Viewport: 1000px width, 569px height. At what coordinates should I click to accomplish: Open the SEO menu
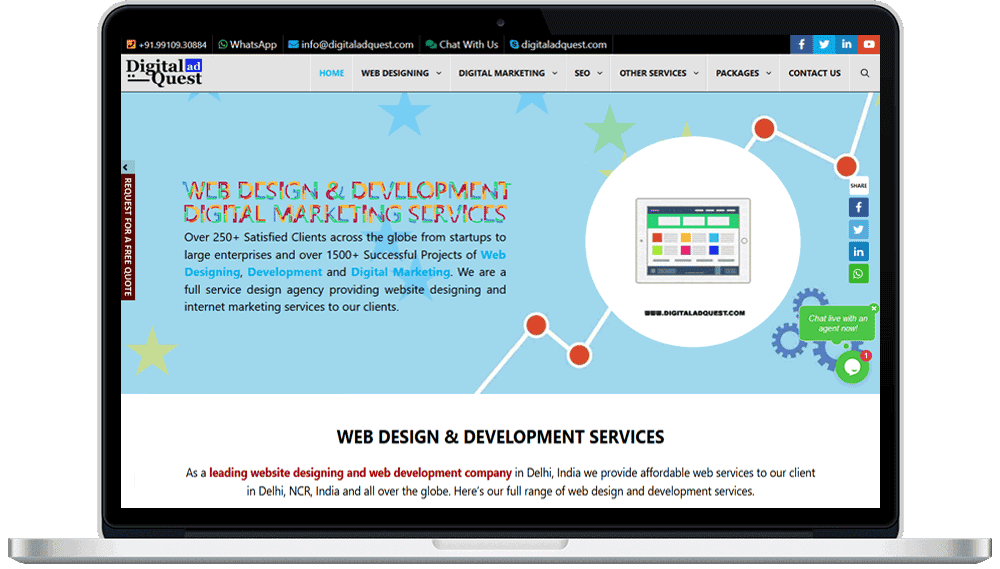(x=582, y=73)
